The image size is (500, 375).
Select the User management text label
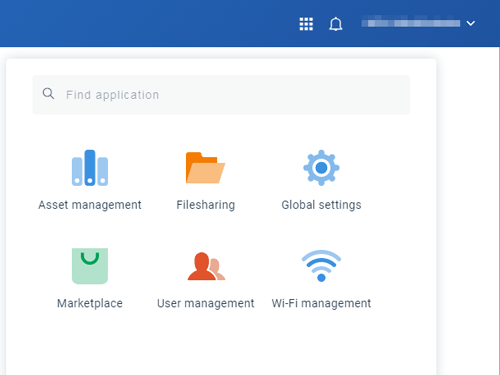click(206, 303)
